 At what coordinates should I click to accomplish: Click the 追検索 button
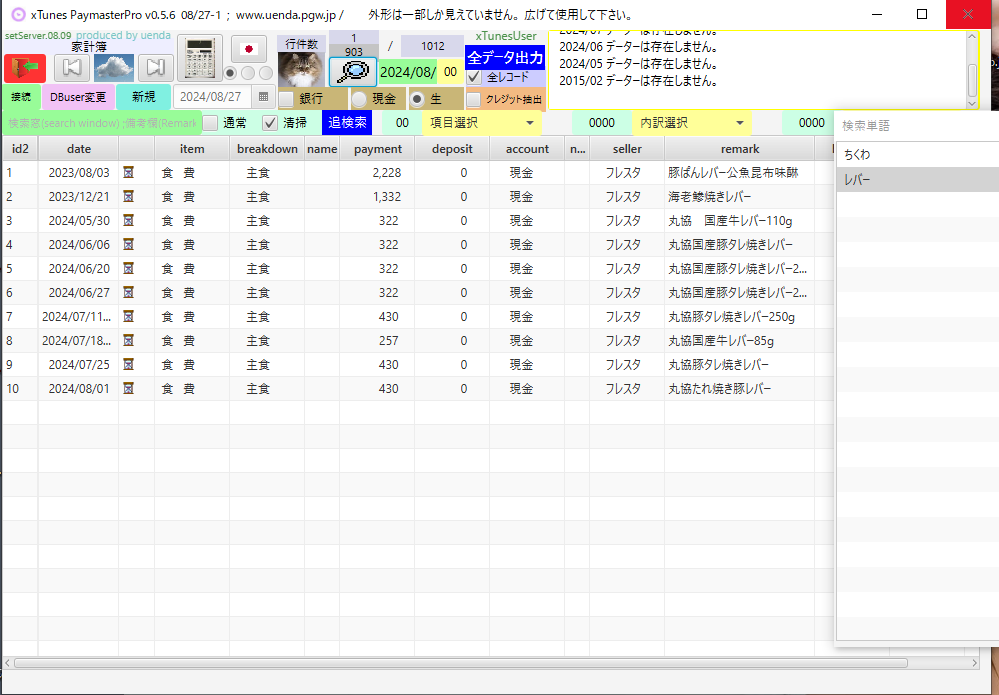346,123
